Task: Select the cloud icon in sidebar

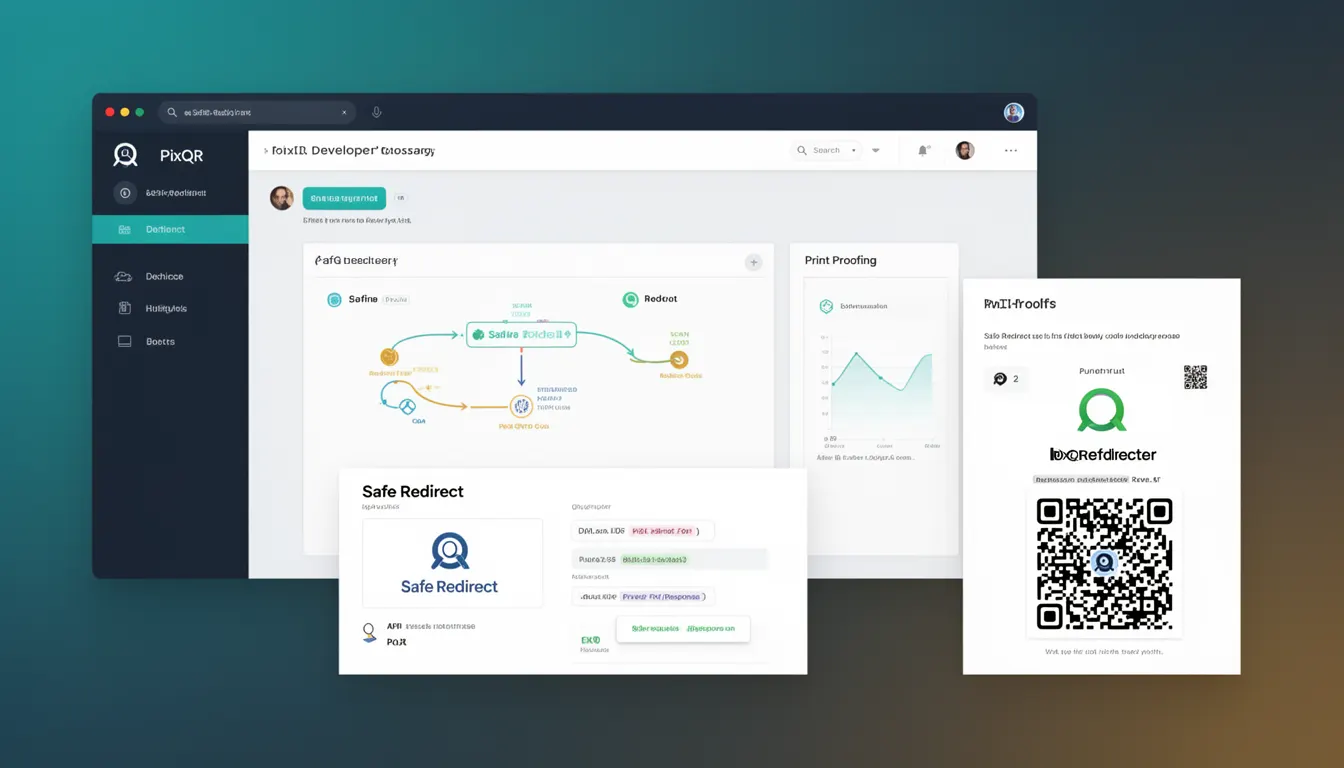Action: pyautogui.click(x=124, y=276)
